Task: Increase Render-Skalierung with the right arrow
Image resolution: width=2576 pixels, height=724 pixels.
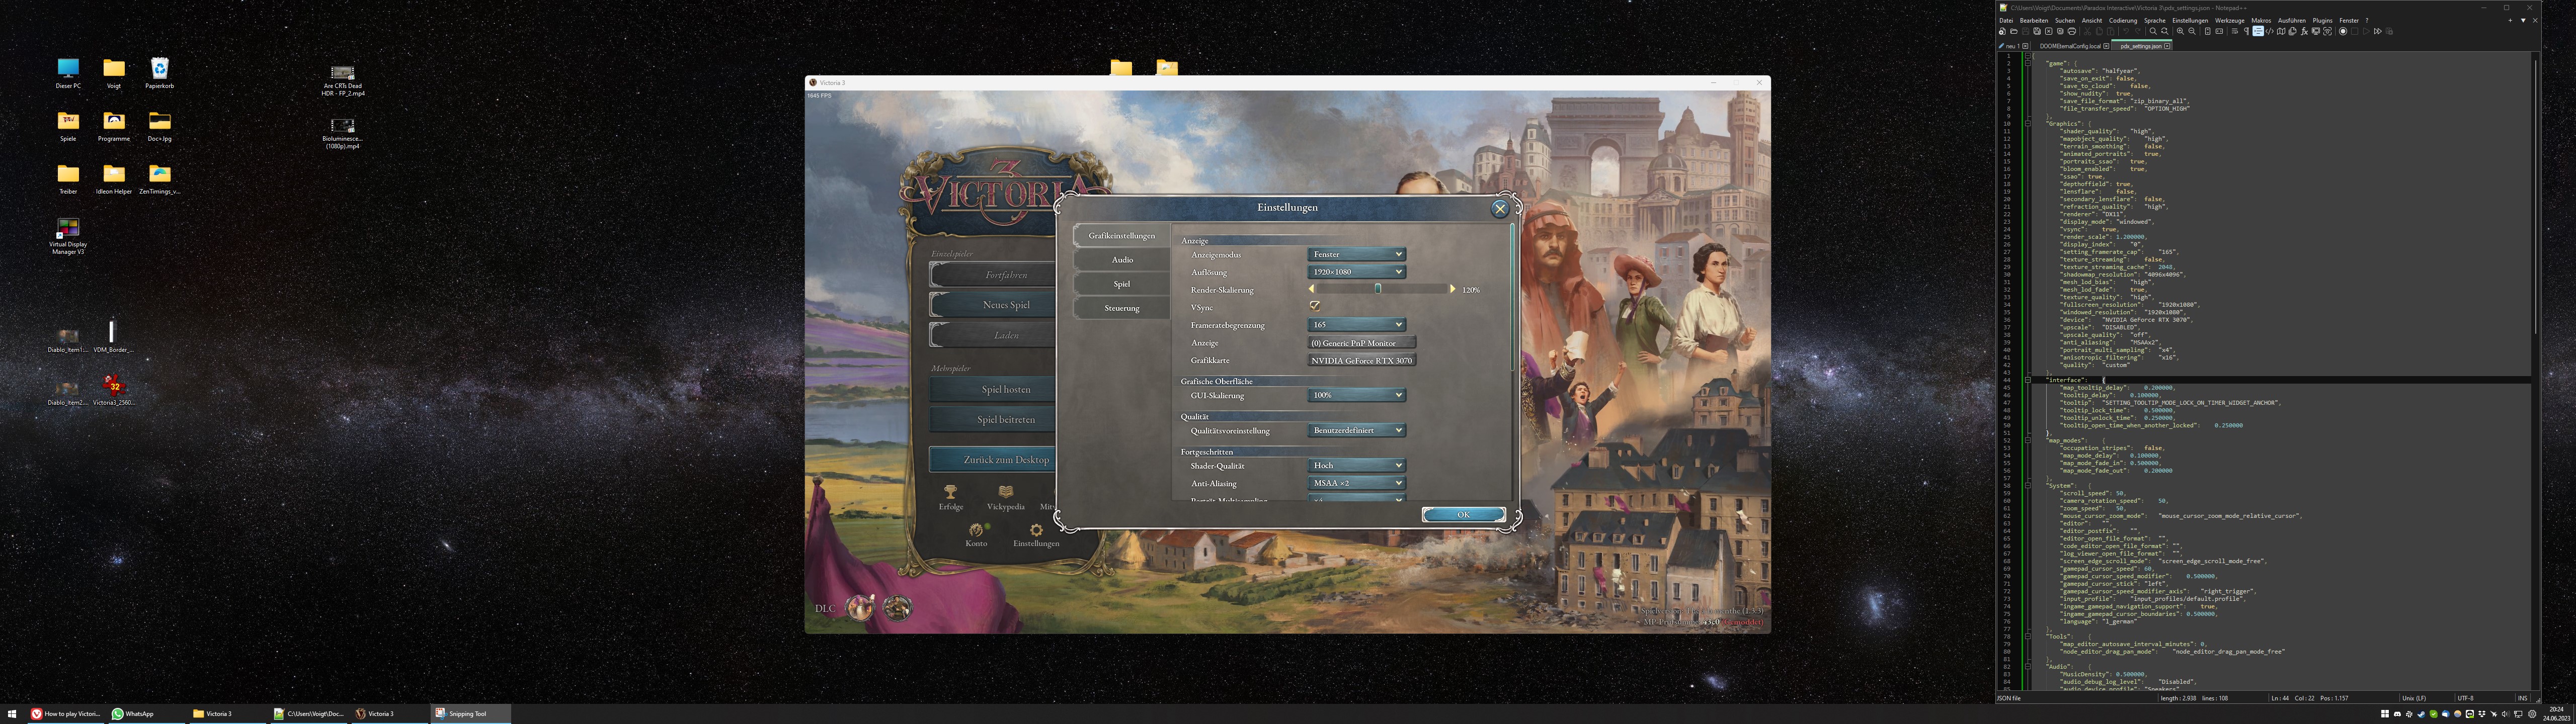Action: point(1452,289)
